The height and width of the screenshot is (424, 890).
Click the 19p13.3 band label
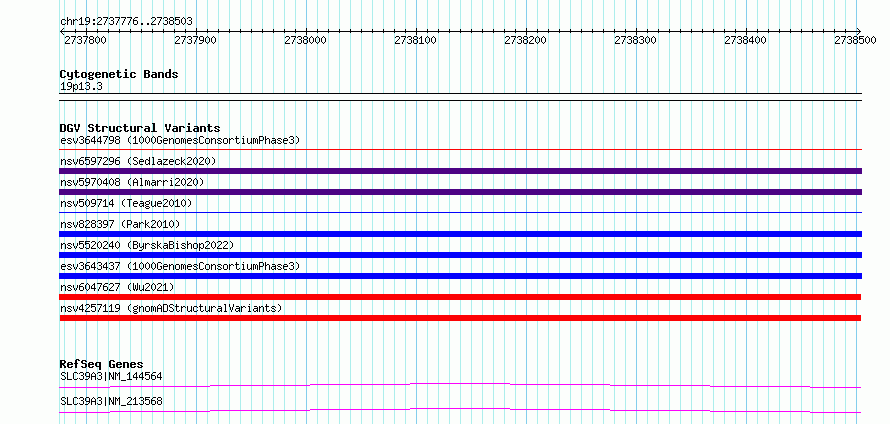tap(81, 87)
